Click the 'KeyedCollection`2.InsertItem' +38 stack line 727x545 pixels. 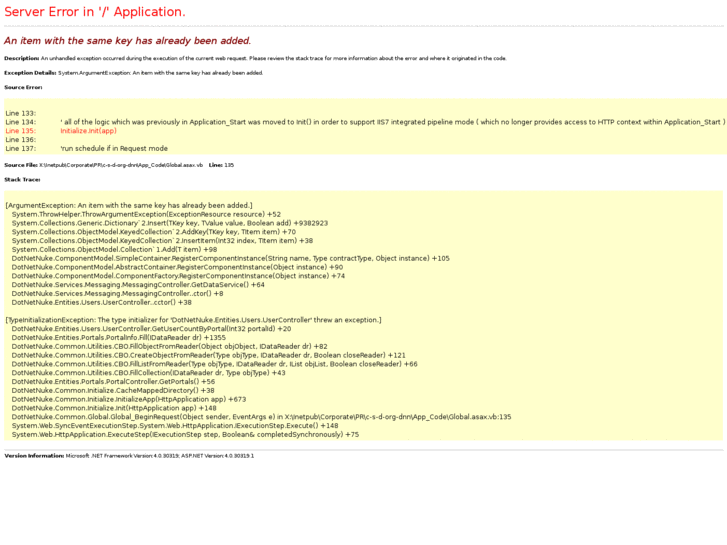pyautogui.click(x=162, y=241)
